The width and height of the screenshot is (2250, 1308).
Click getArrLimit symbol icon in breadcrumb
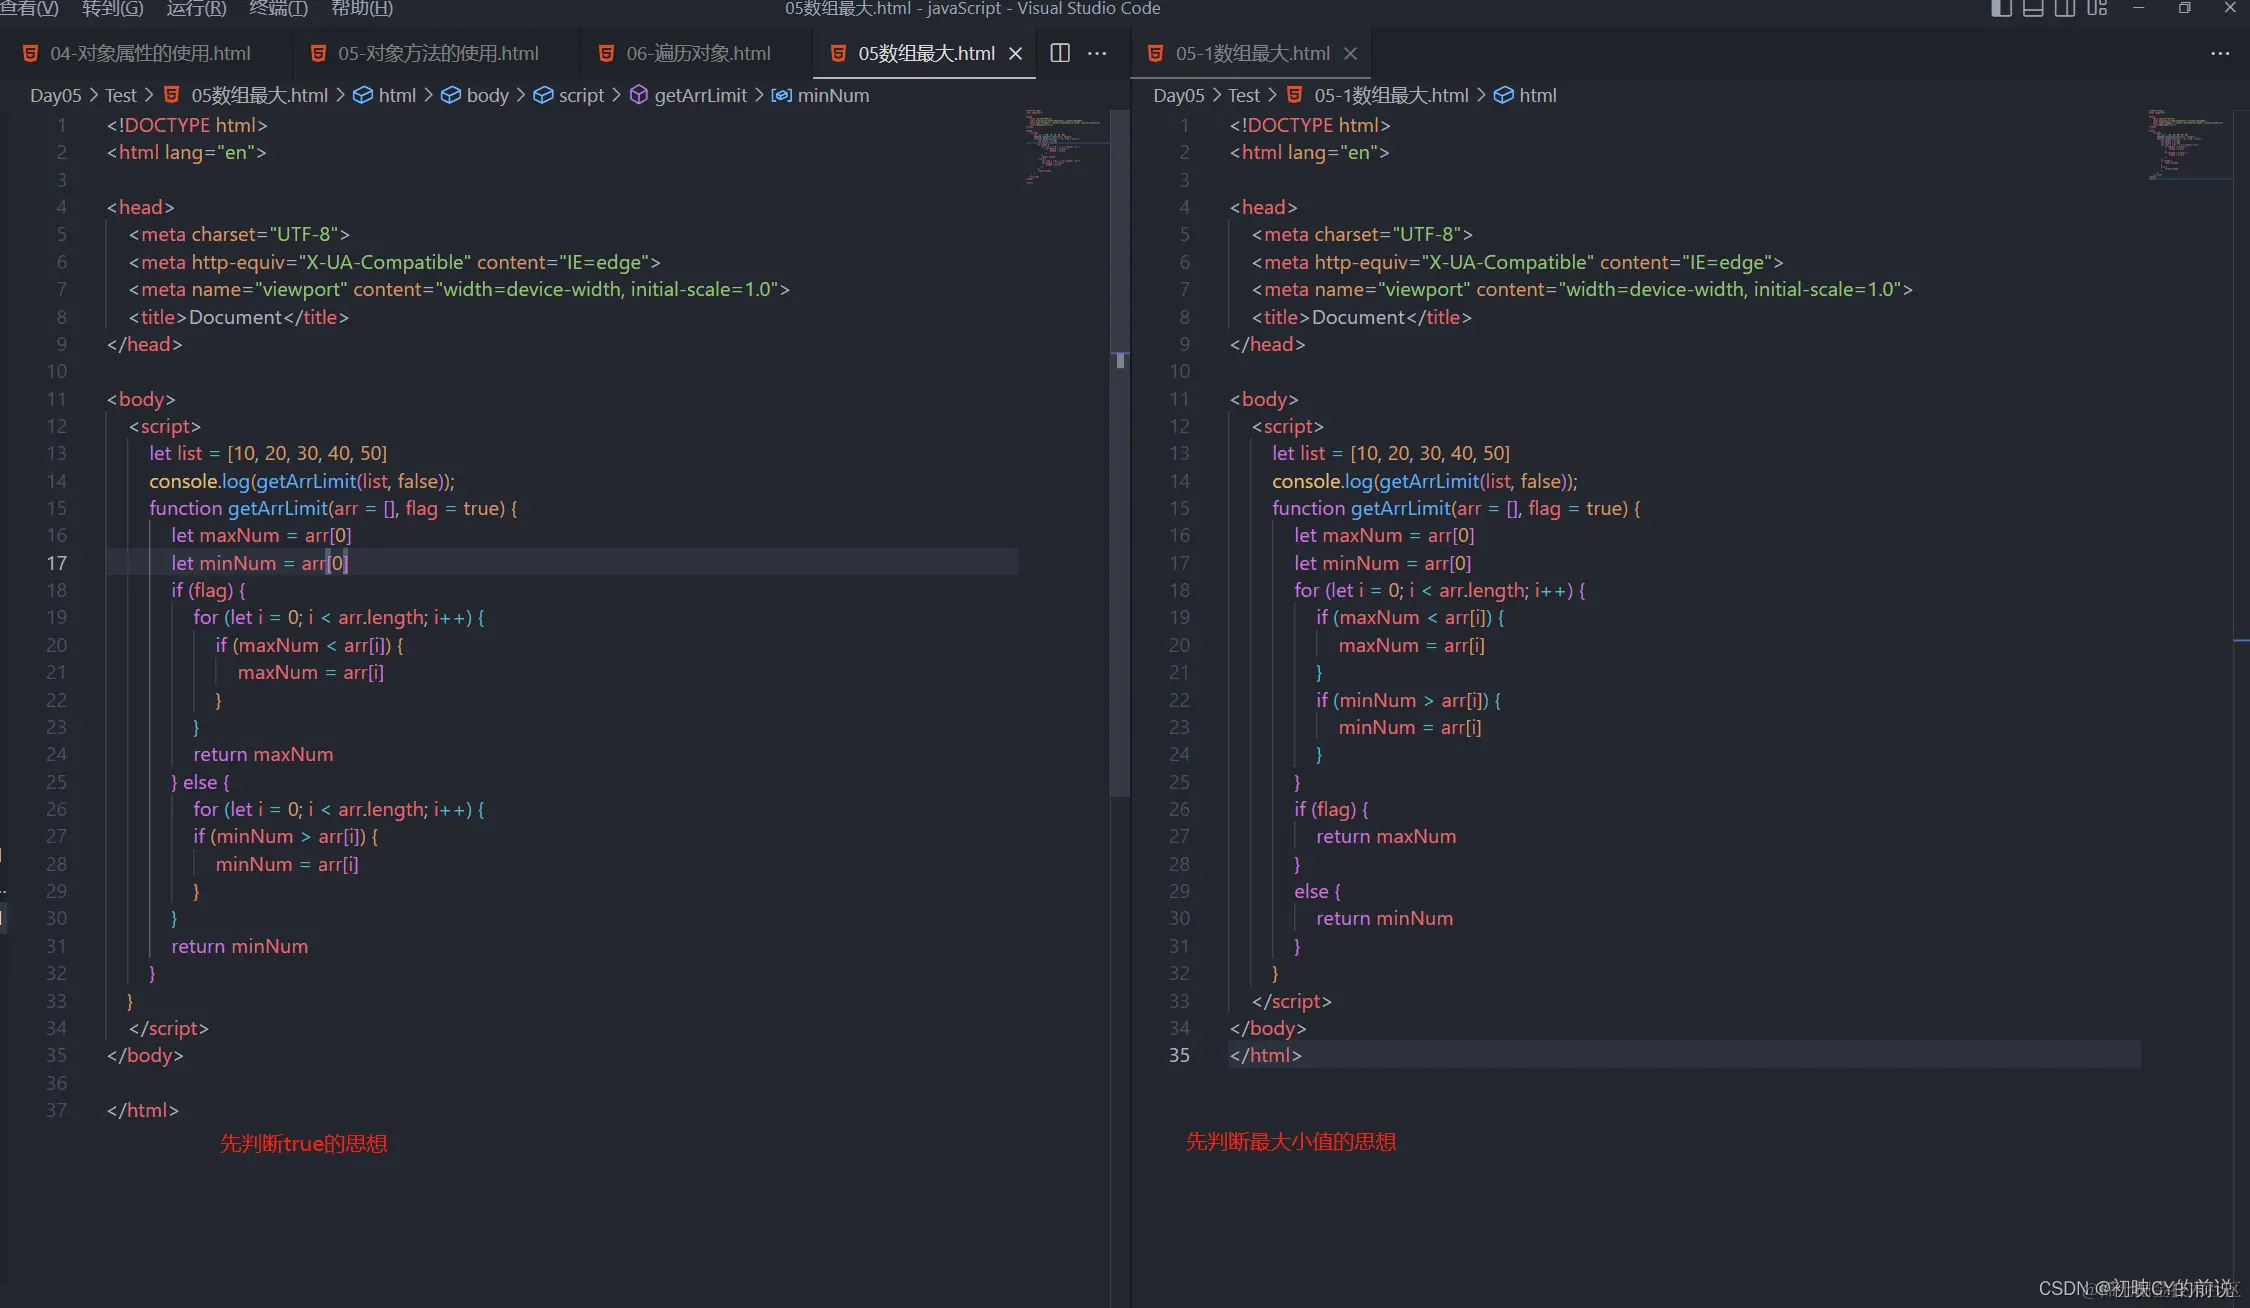pos(638,95)
